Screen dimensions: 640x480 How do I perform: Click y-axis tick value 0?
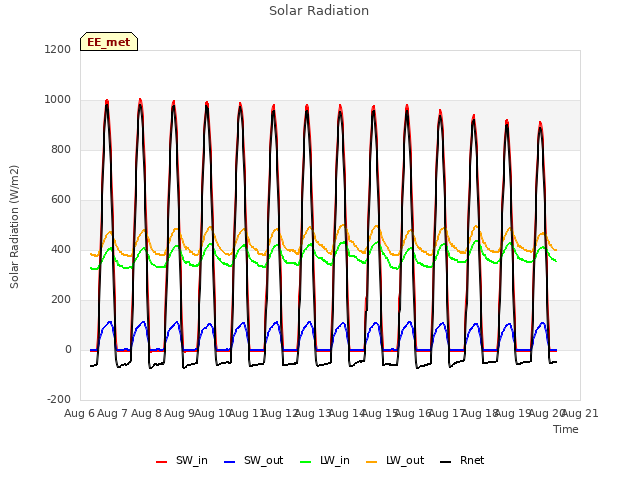coord(68,349)
